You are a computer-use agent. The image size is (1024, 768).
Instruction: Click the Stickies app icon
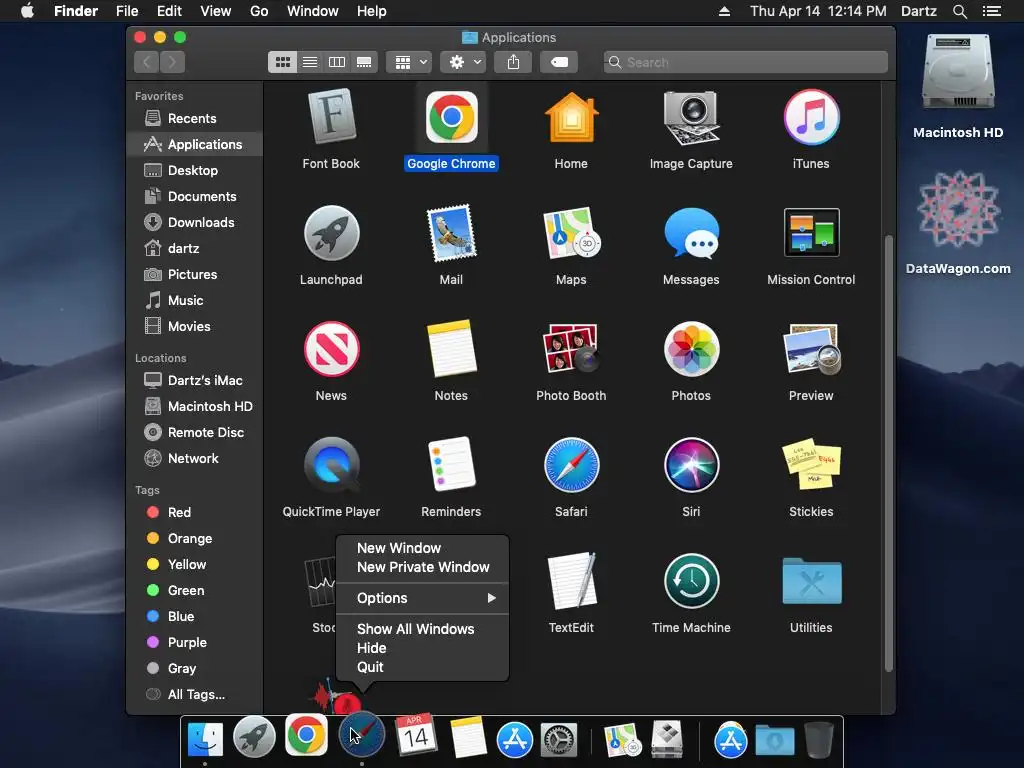811,465
